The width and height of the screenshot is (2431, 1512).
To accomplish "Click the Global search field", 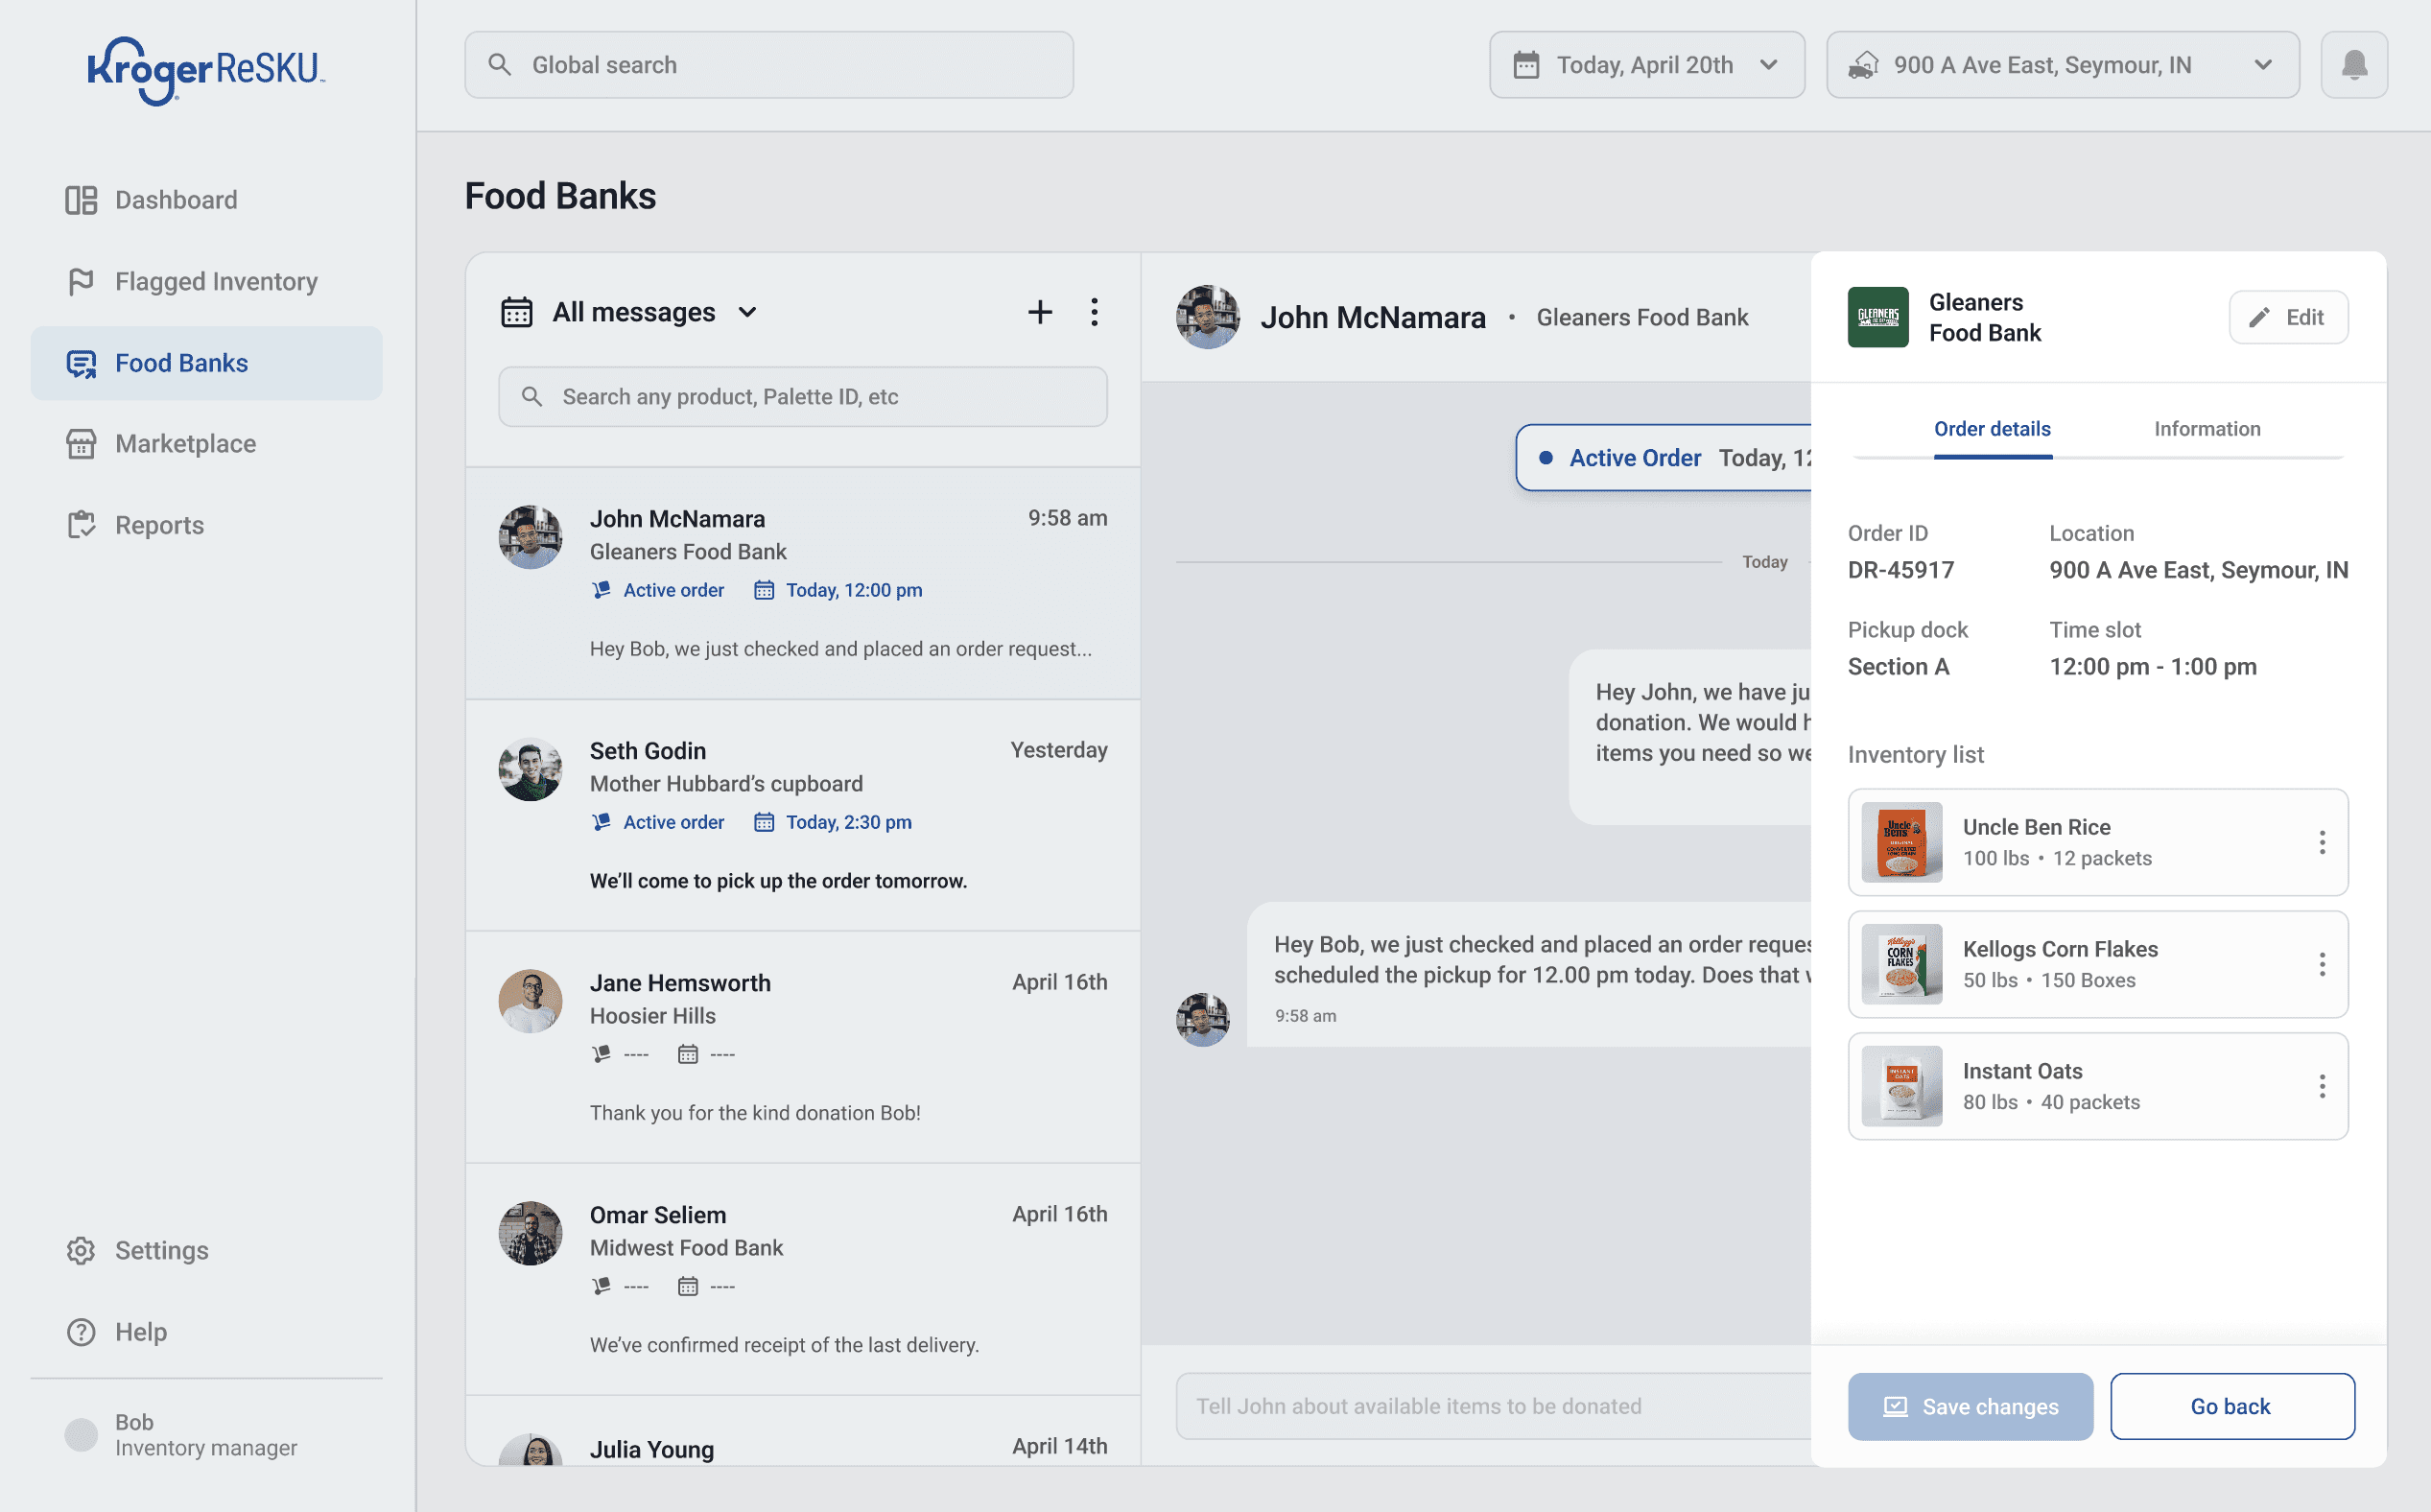I will pos(768,65).
